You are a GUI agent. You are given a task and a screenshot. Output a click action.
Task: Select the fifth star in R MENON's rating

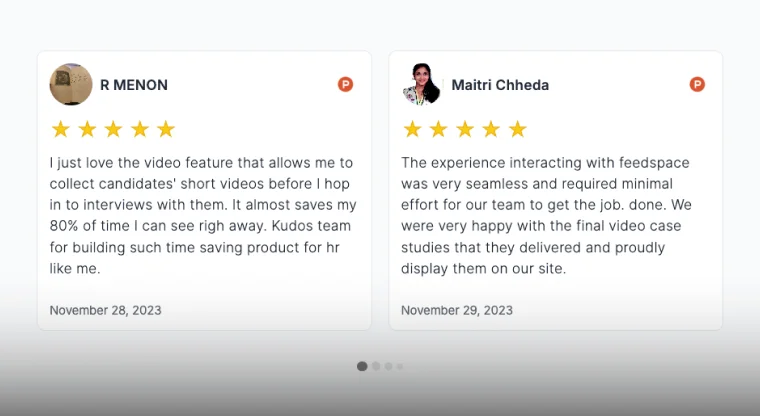click(166, 129)
